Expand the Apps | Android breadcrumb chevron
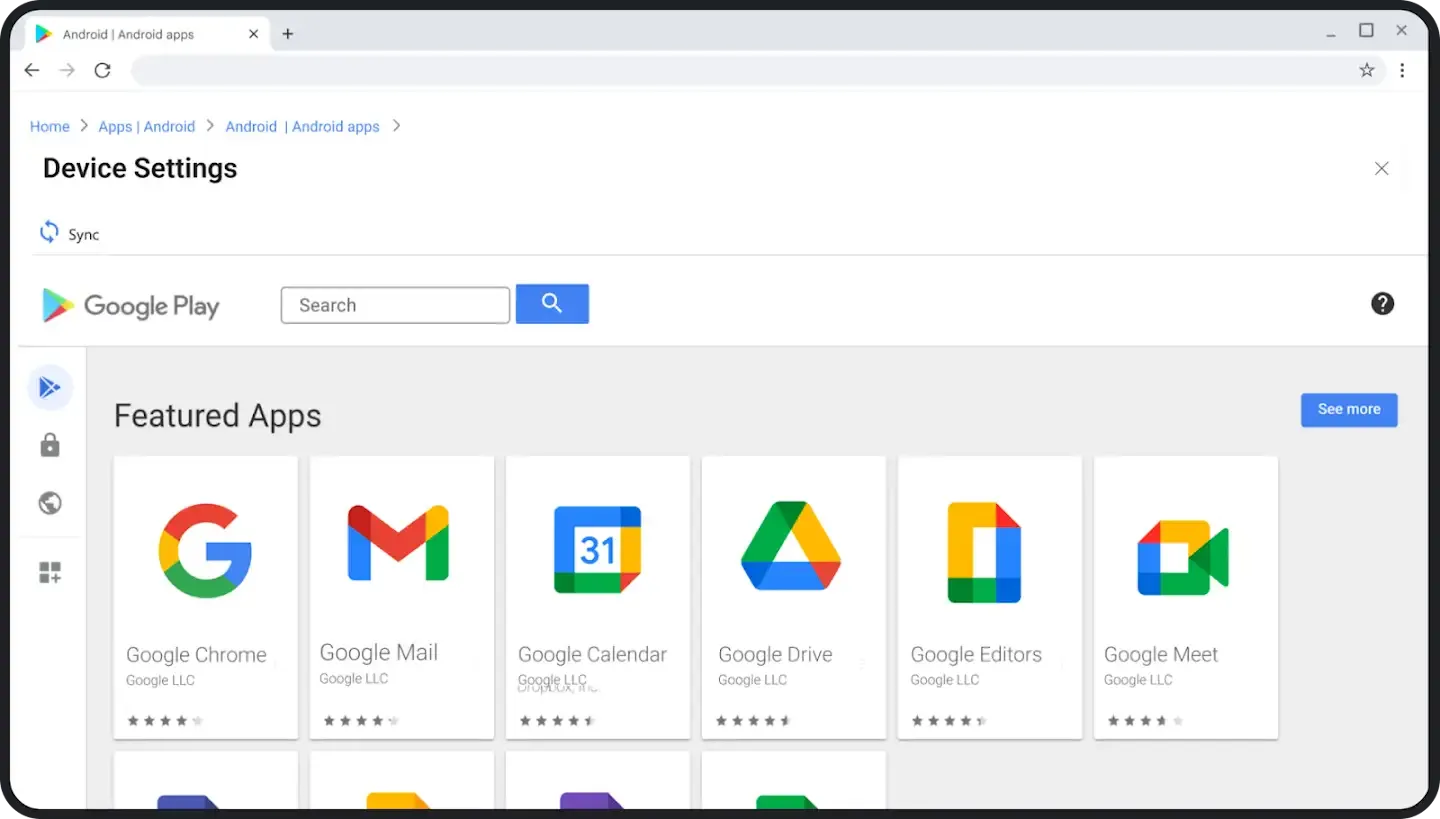 pyautogui.click(x=210, y=126)
